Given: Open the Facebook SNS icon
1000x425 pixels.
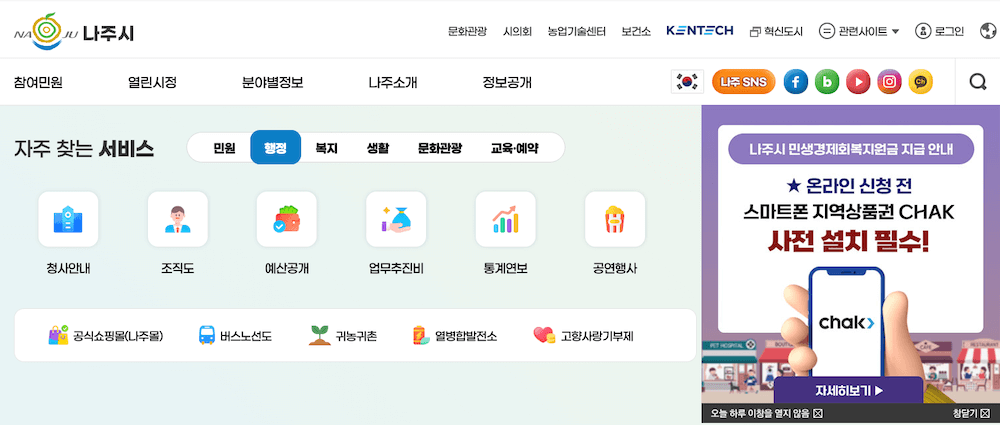Looking at the screenshot, I should click(x=795, y=82).
